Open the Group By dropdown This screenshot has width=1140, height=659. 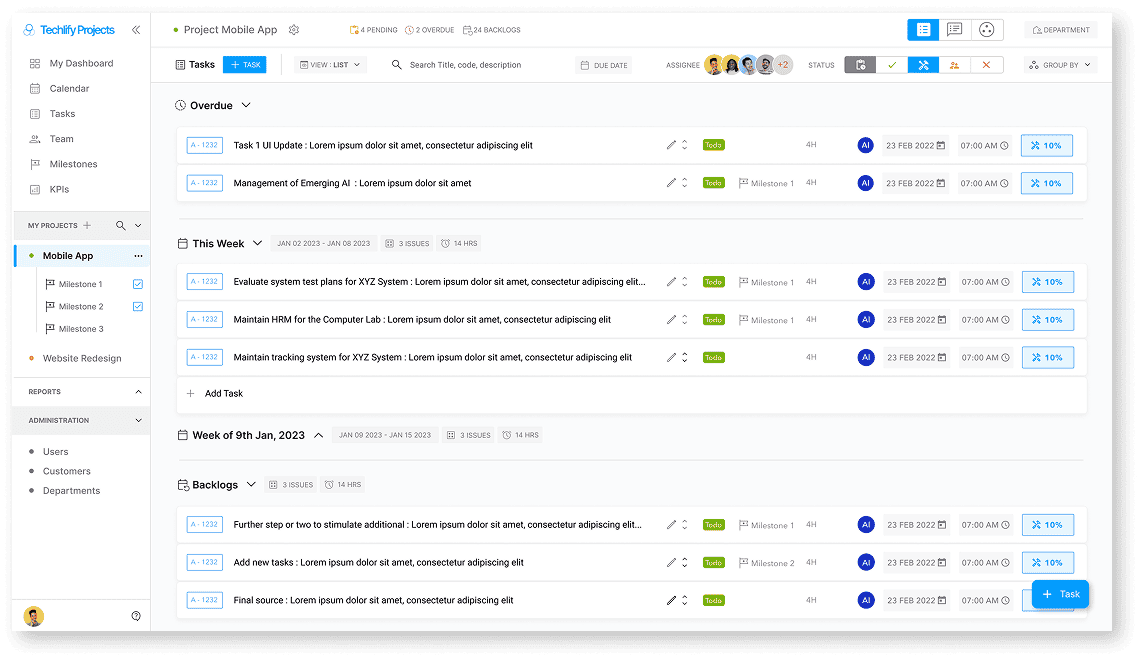(1061, 65)
